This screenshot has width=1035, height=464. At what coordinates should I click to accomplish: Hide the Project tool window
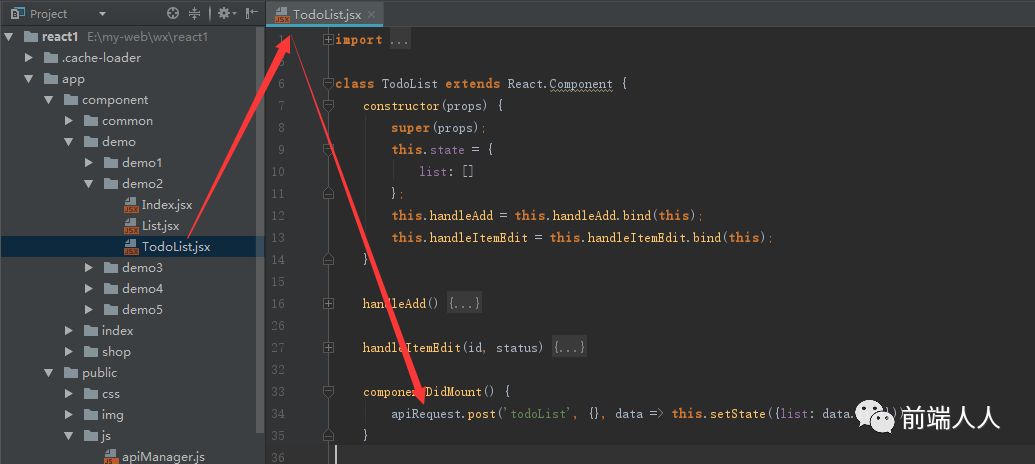[251, 13]
